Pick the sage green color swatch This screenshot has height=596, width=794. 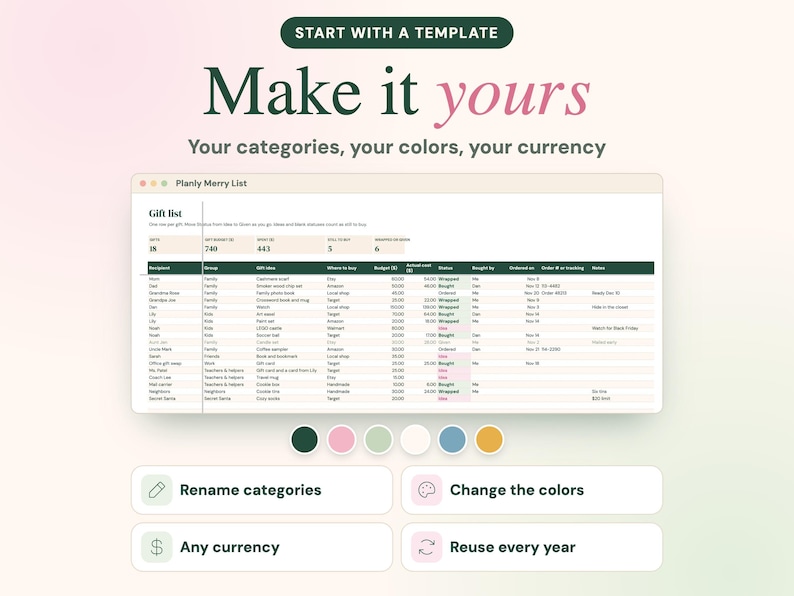(x=378, y=439)
